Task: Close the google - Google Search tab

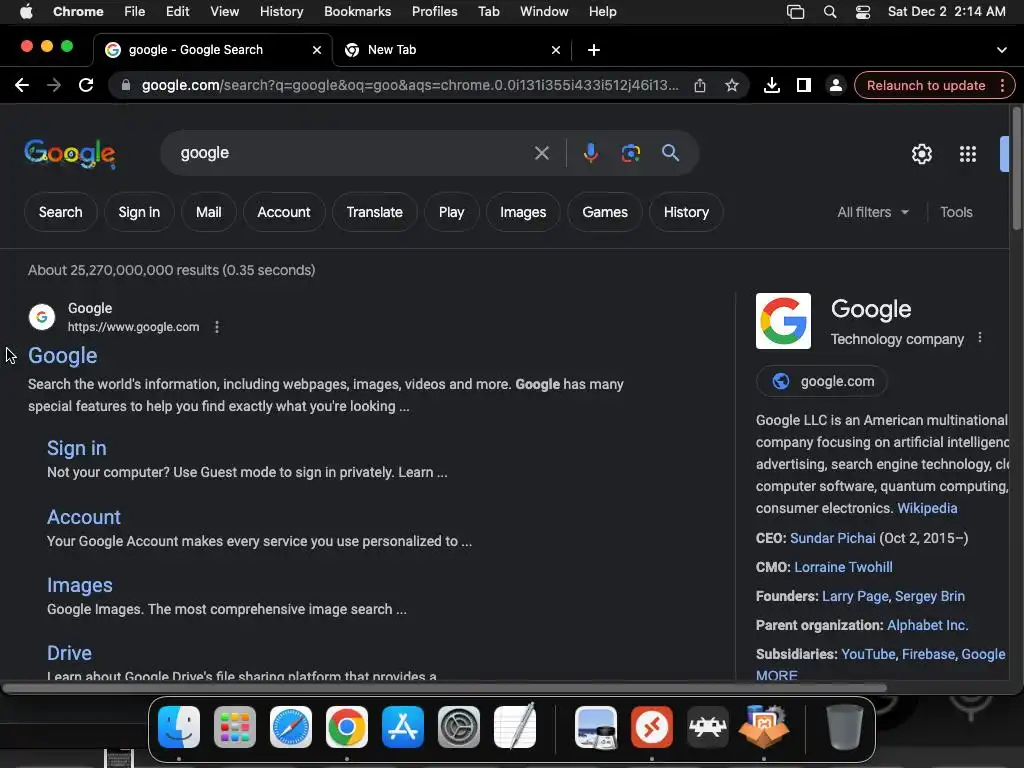Action: point(317,50)
